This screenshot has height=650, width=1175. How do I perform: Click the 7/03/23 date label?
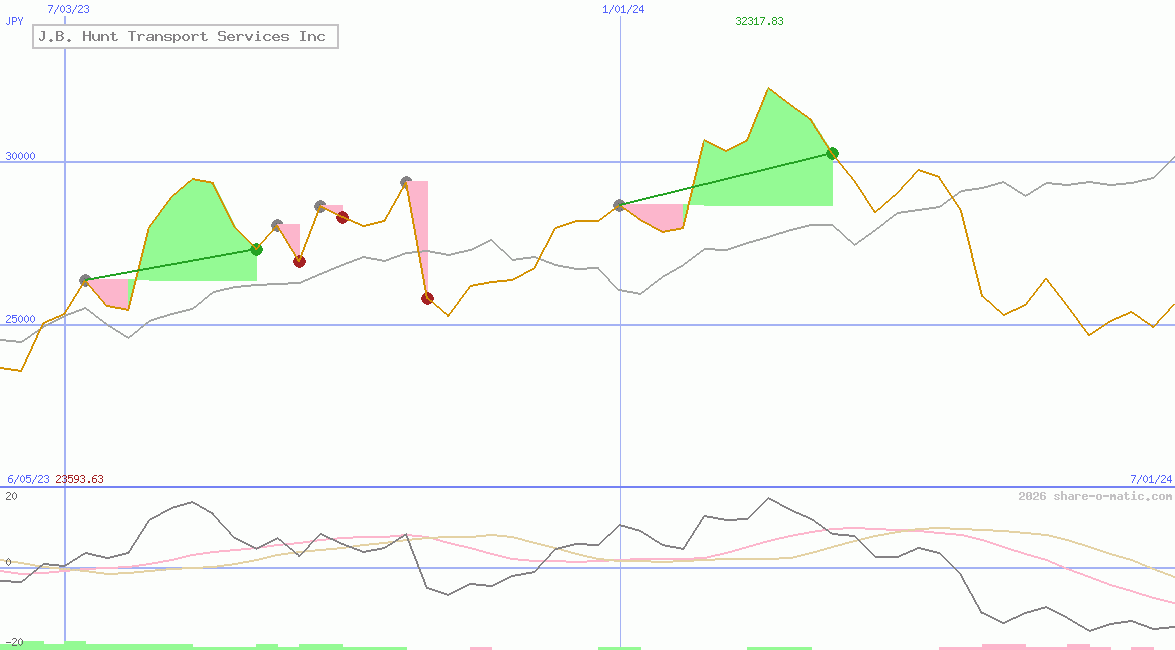coord(68,9)
